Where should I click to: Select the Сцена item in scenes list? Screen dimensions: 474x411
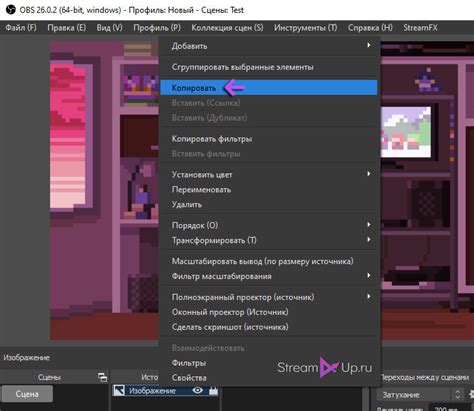pyautogui.click(x=27, y=394)
